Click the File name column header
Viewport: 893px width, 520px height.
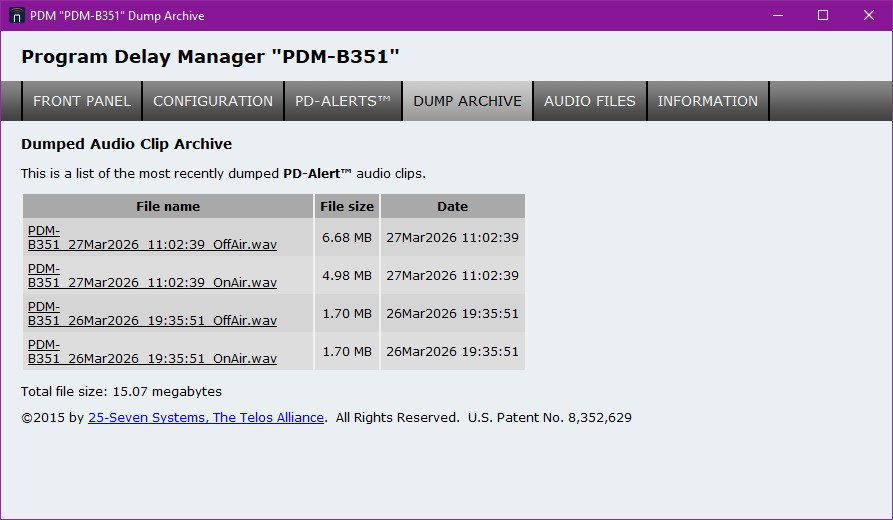click(168, 207)
